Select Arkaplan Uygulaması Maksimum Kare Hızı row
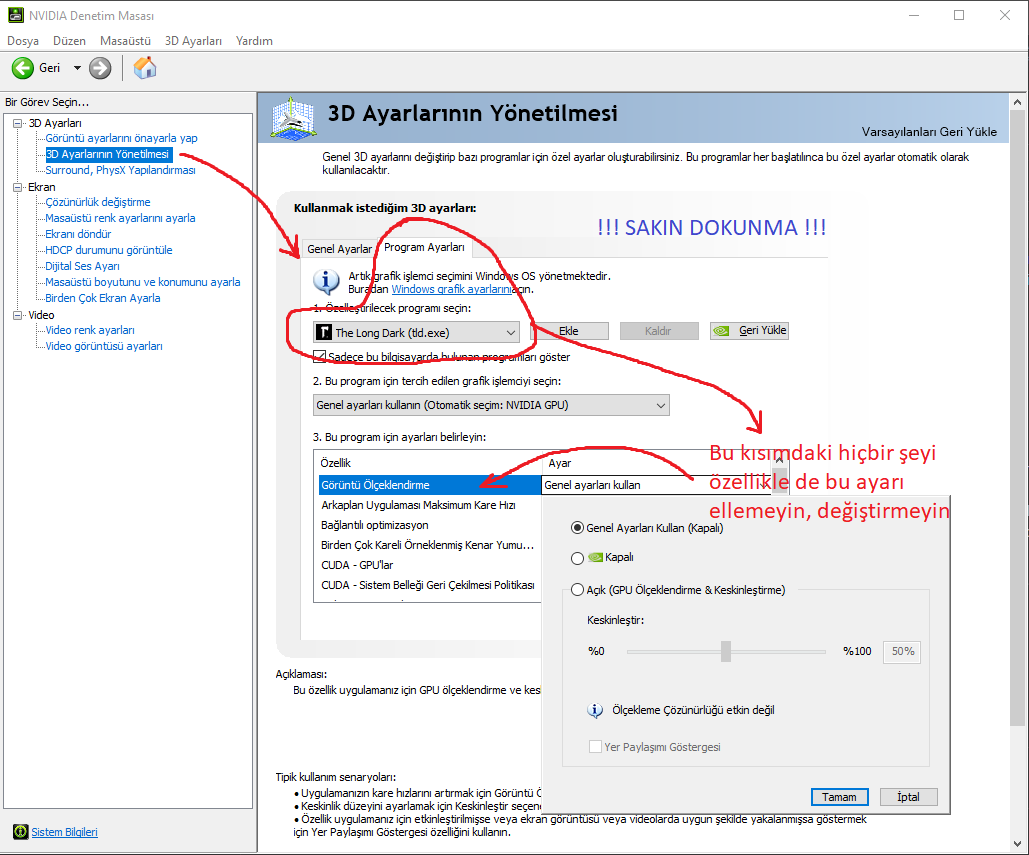The width and height of the screenshot is (1029, 855). coord(419,505)
